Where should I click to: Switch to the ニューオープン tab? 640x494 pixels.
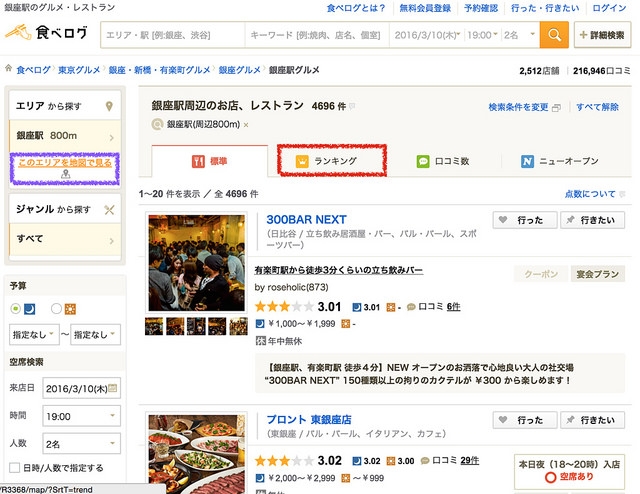[x=560, y=161]
